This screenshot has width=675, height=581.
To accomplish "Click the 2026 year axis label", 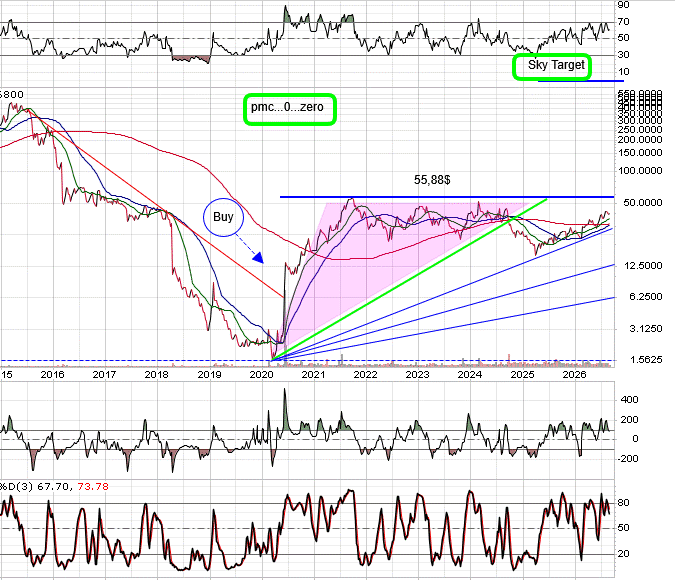I will coord(574,374).
